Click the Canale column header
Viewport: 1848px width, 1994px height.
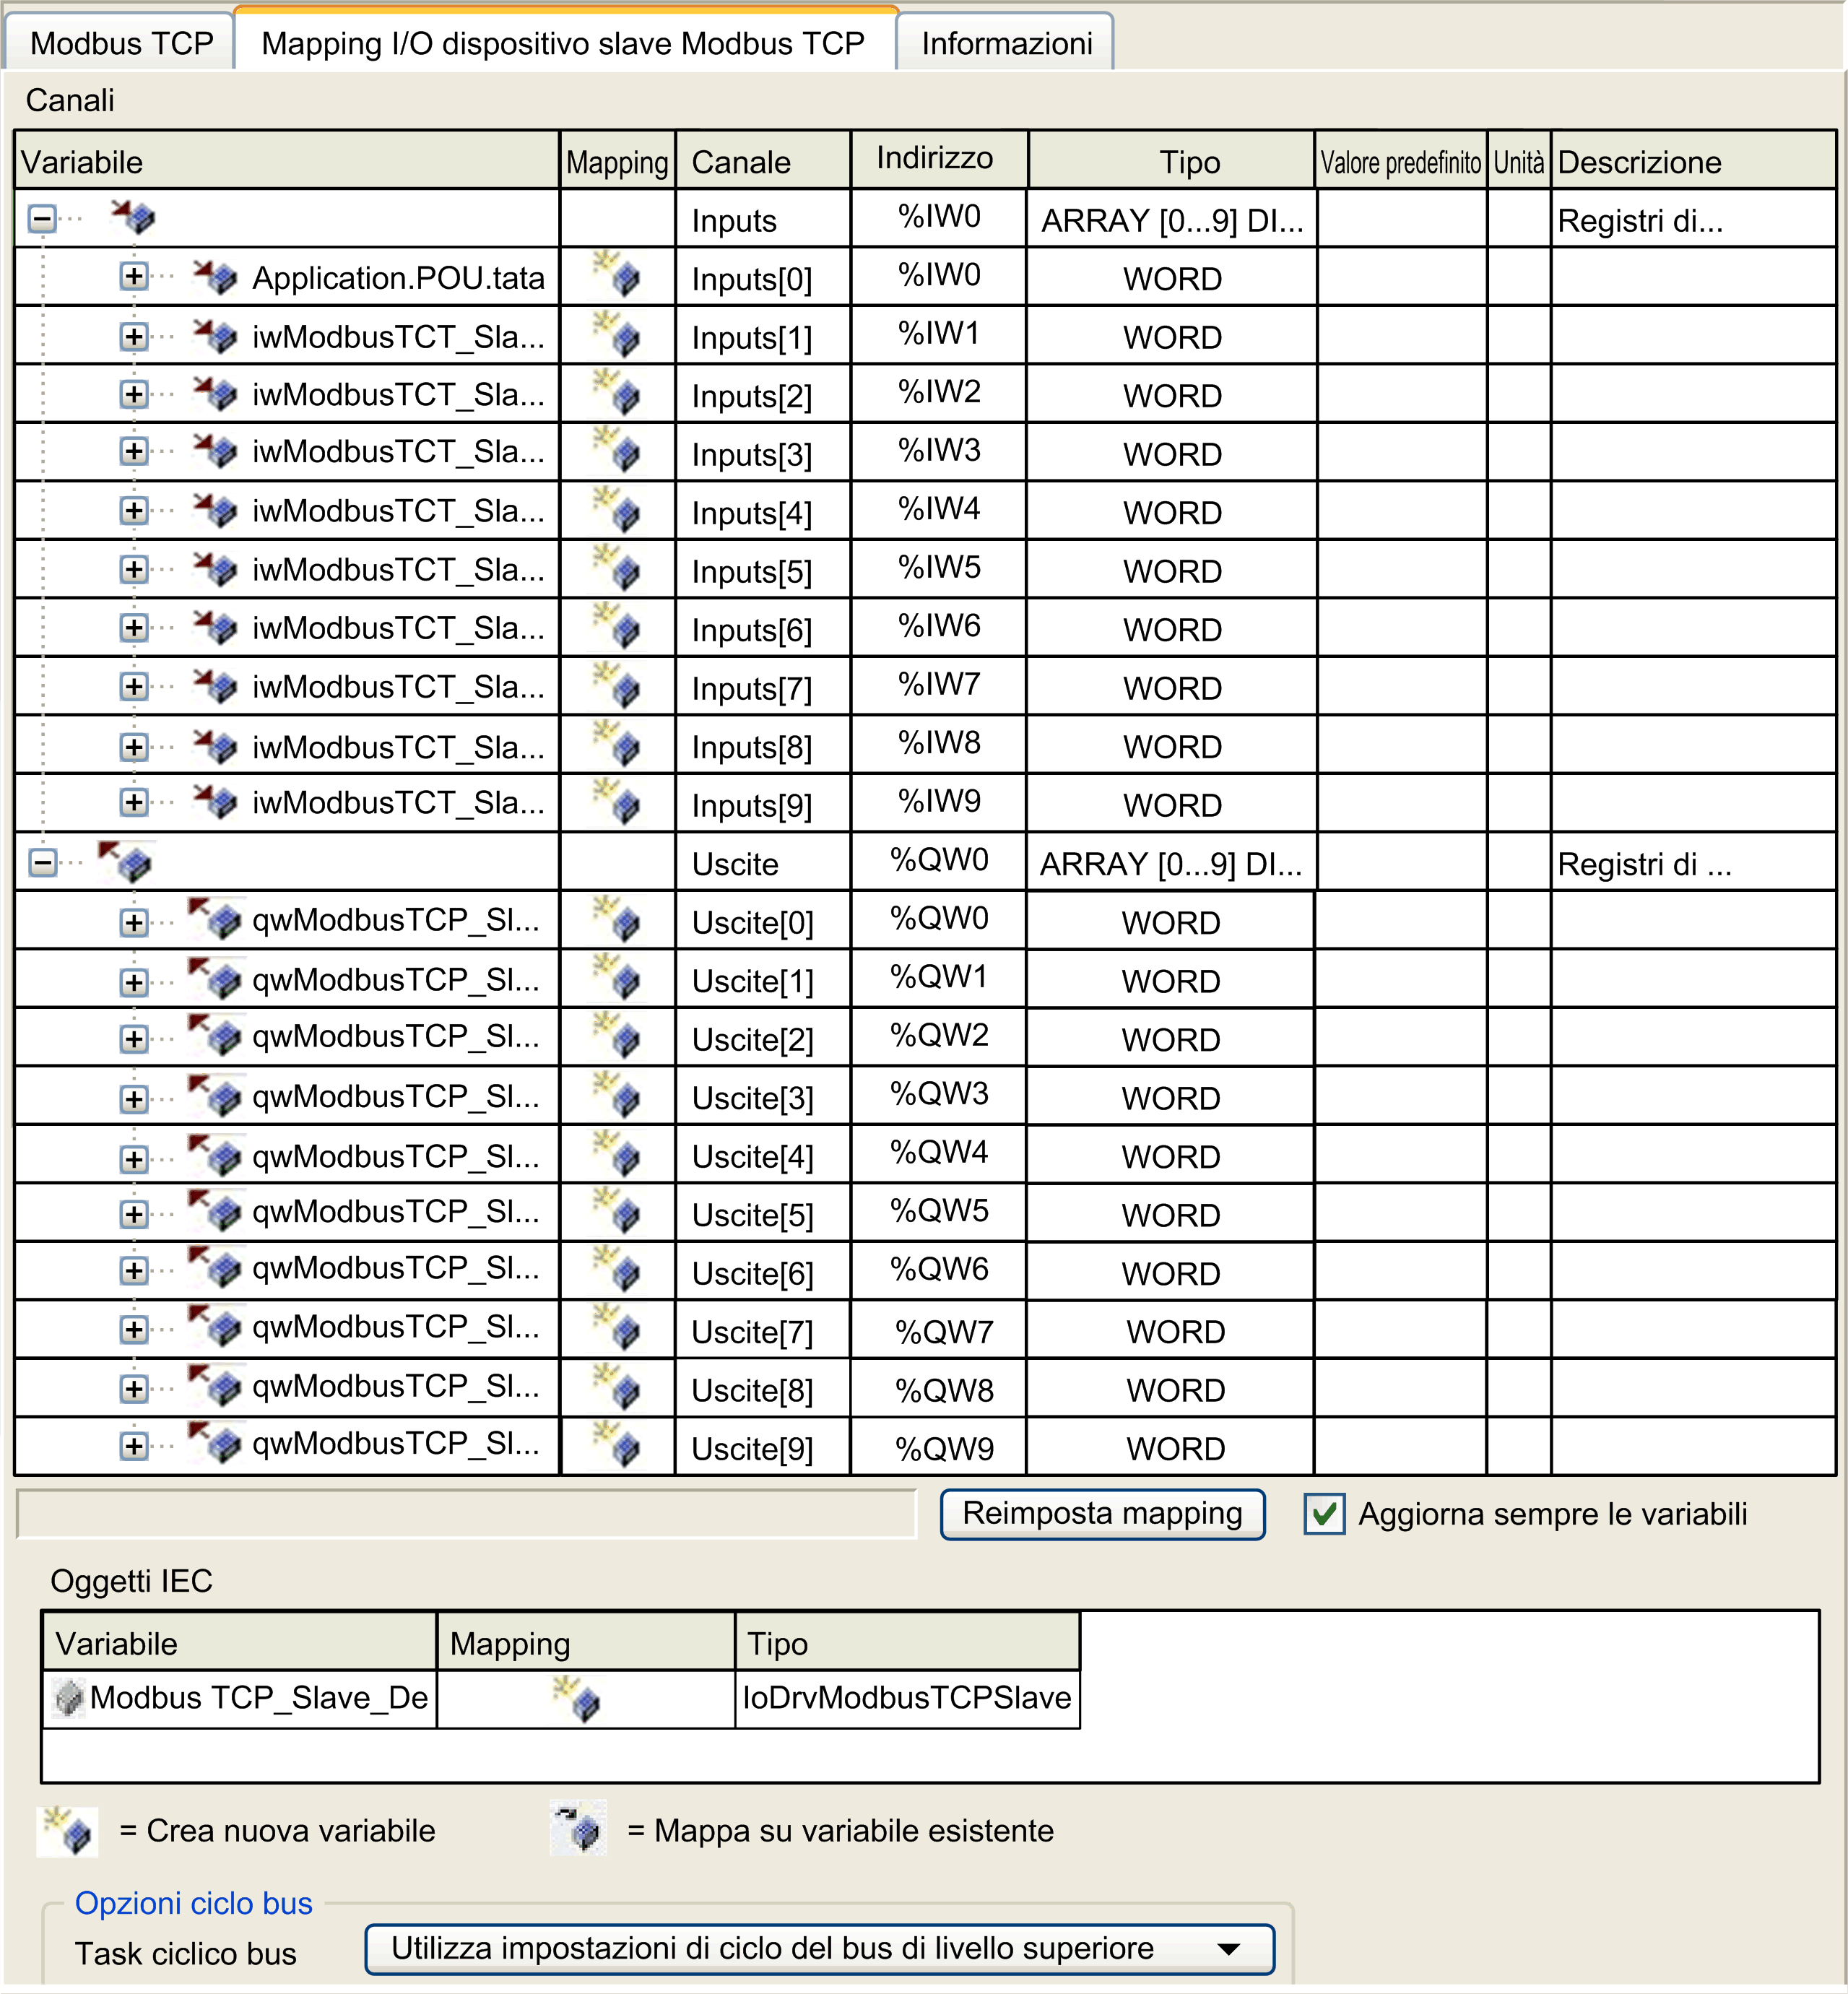pyautogui.click(x=763, y=161)
